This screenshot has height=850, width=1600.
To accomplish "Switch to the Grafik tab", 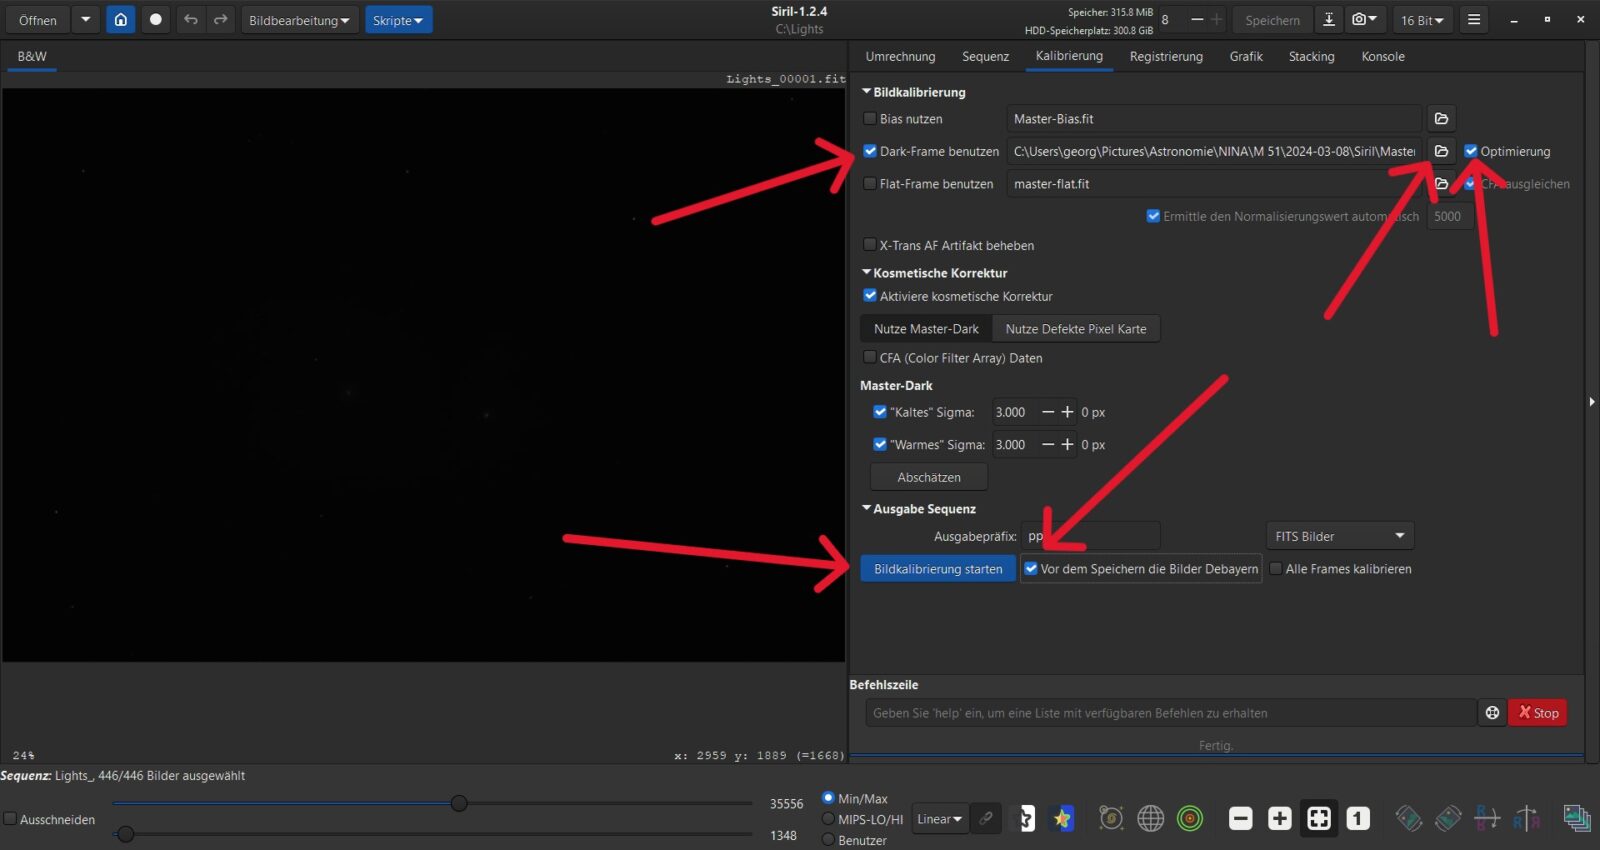I will pyautogui.click(x=1246, y=57).
